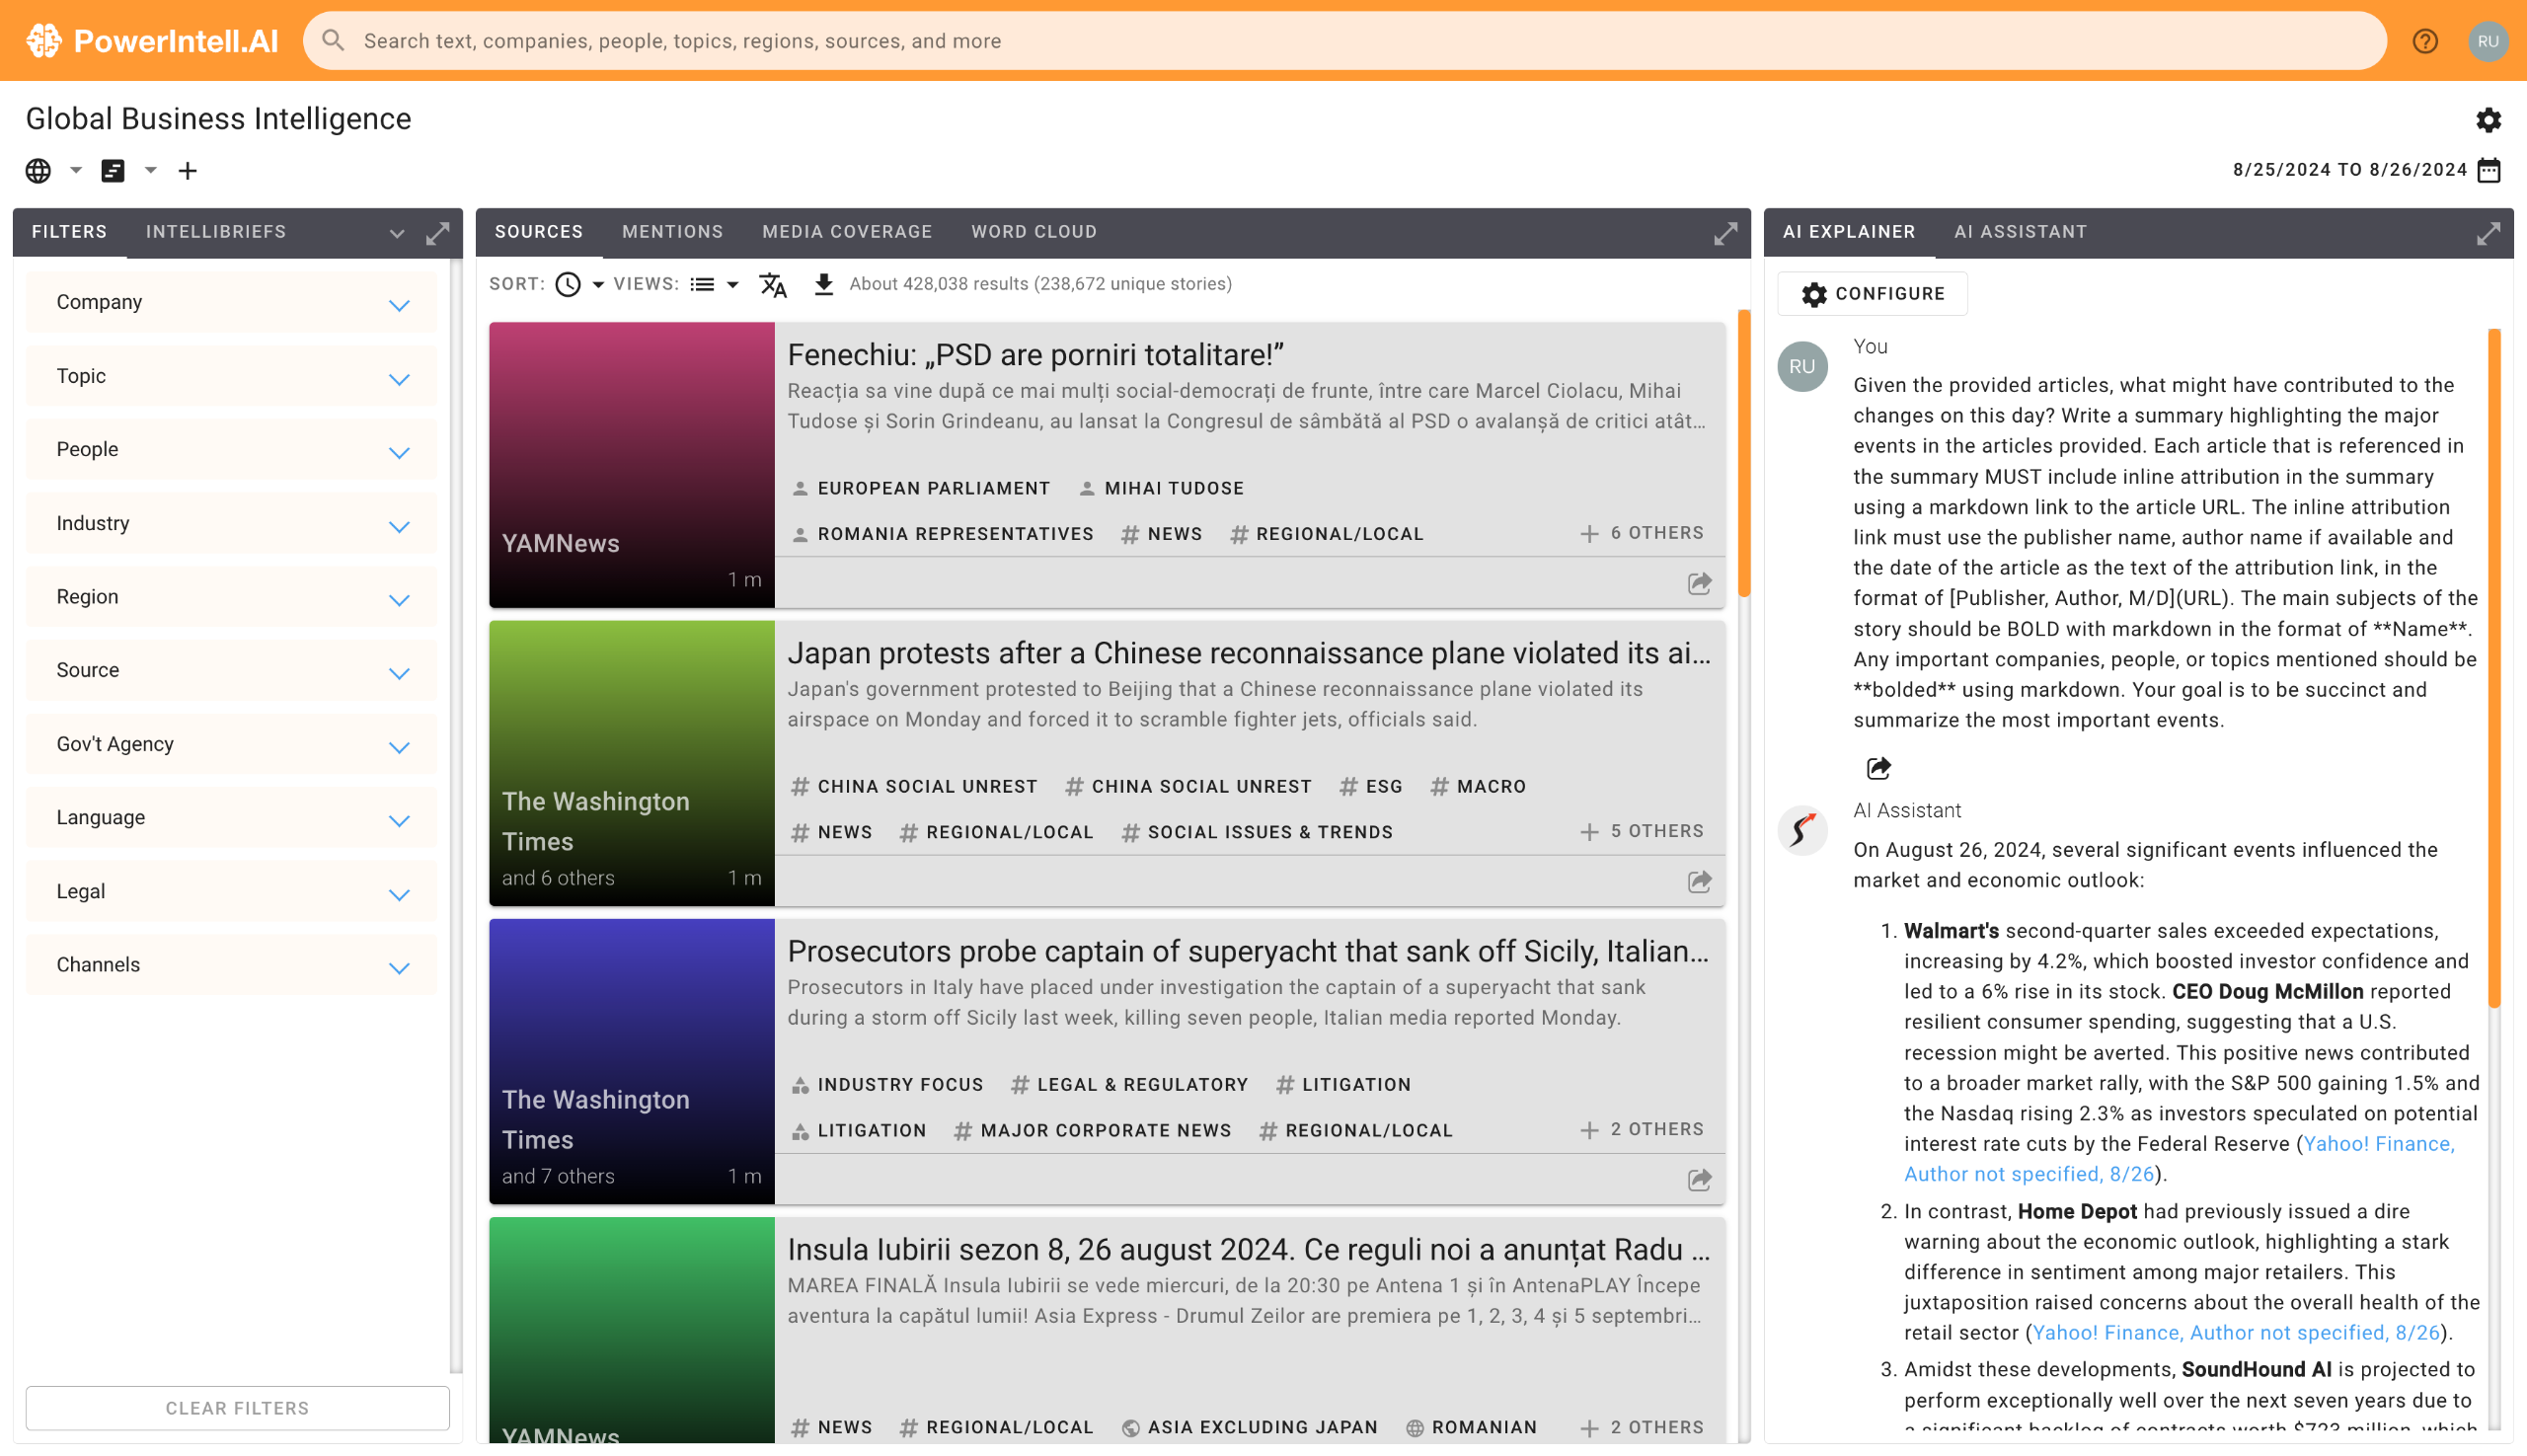Share the Fenechiu PSD article
This screenshot has width=2527, height=1456.
click(x=1699, y=583)
